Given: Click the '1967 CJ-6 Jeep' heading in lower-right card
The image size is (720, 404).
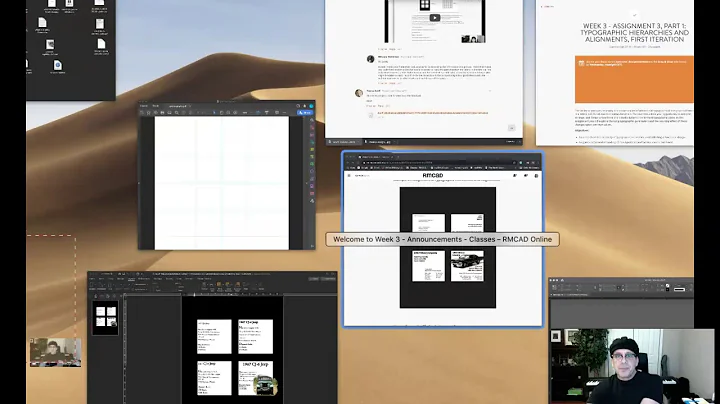Looking at the screenshot, I should pos(256,365).
